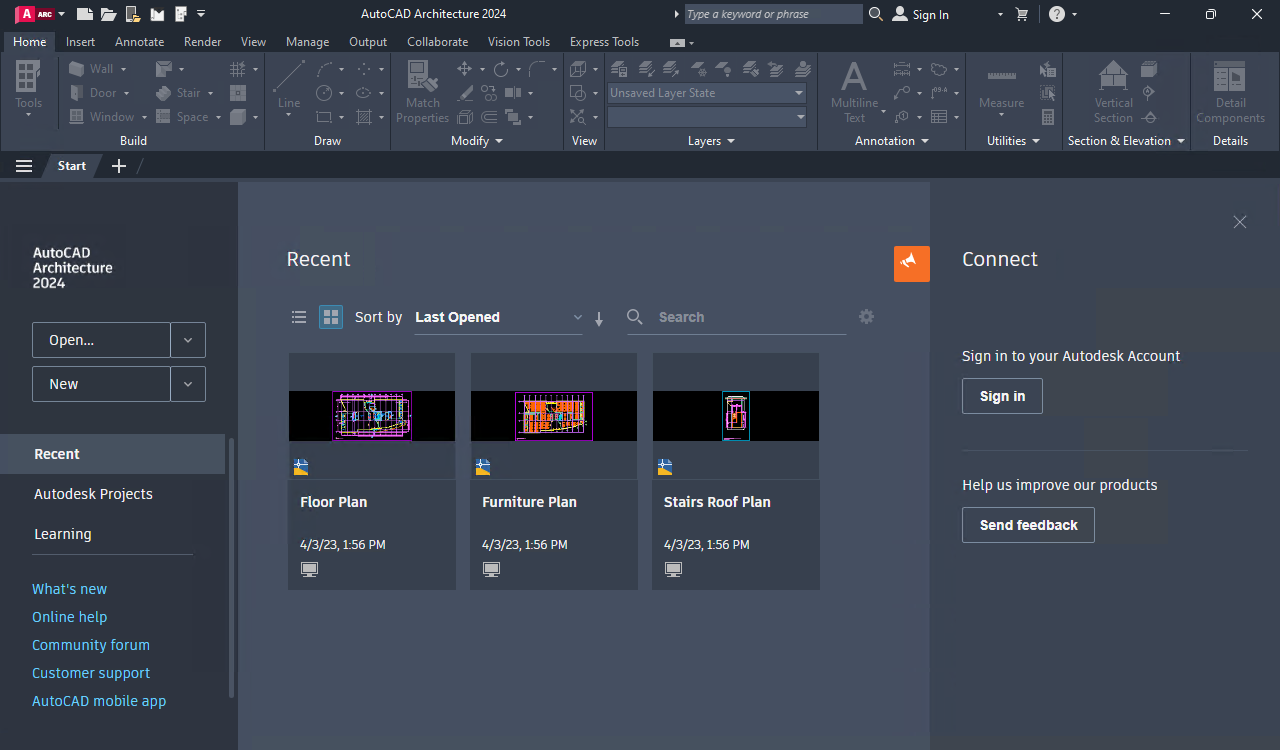
Task: Click the Move tool in Modify panel
Action: pos(464,69)
